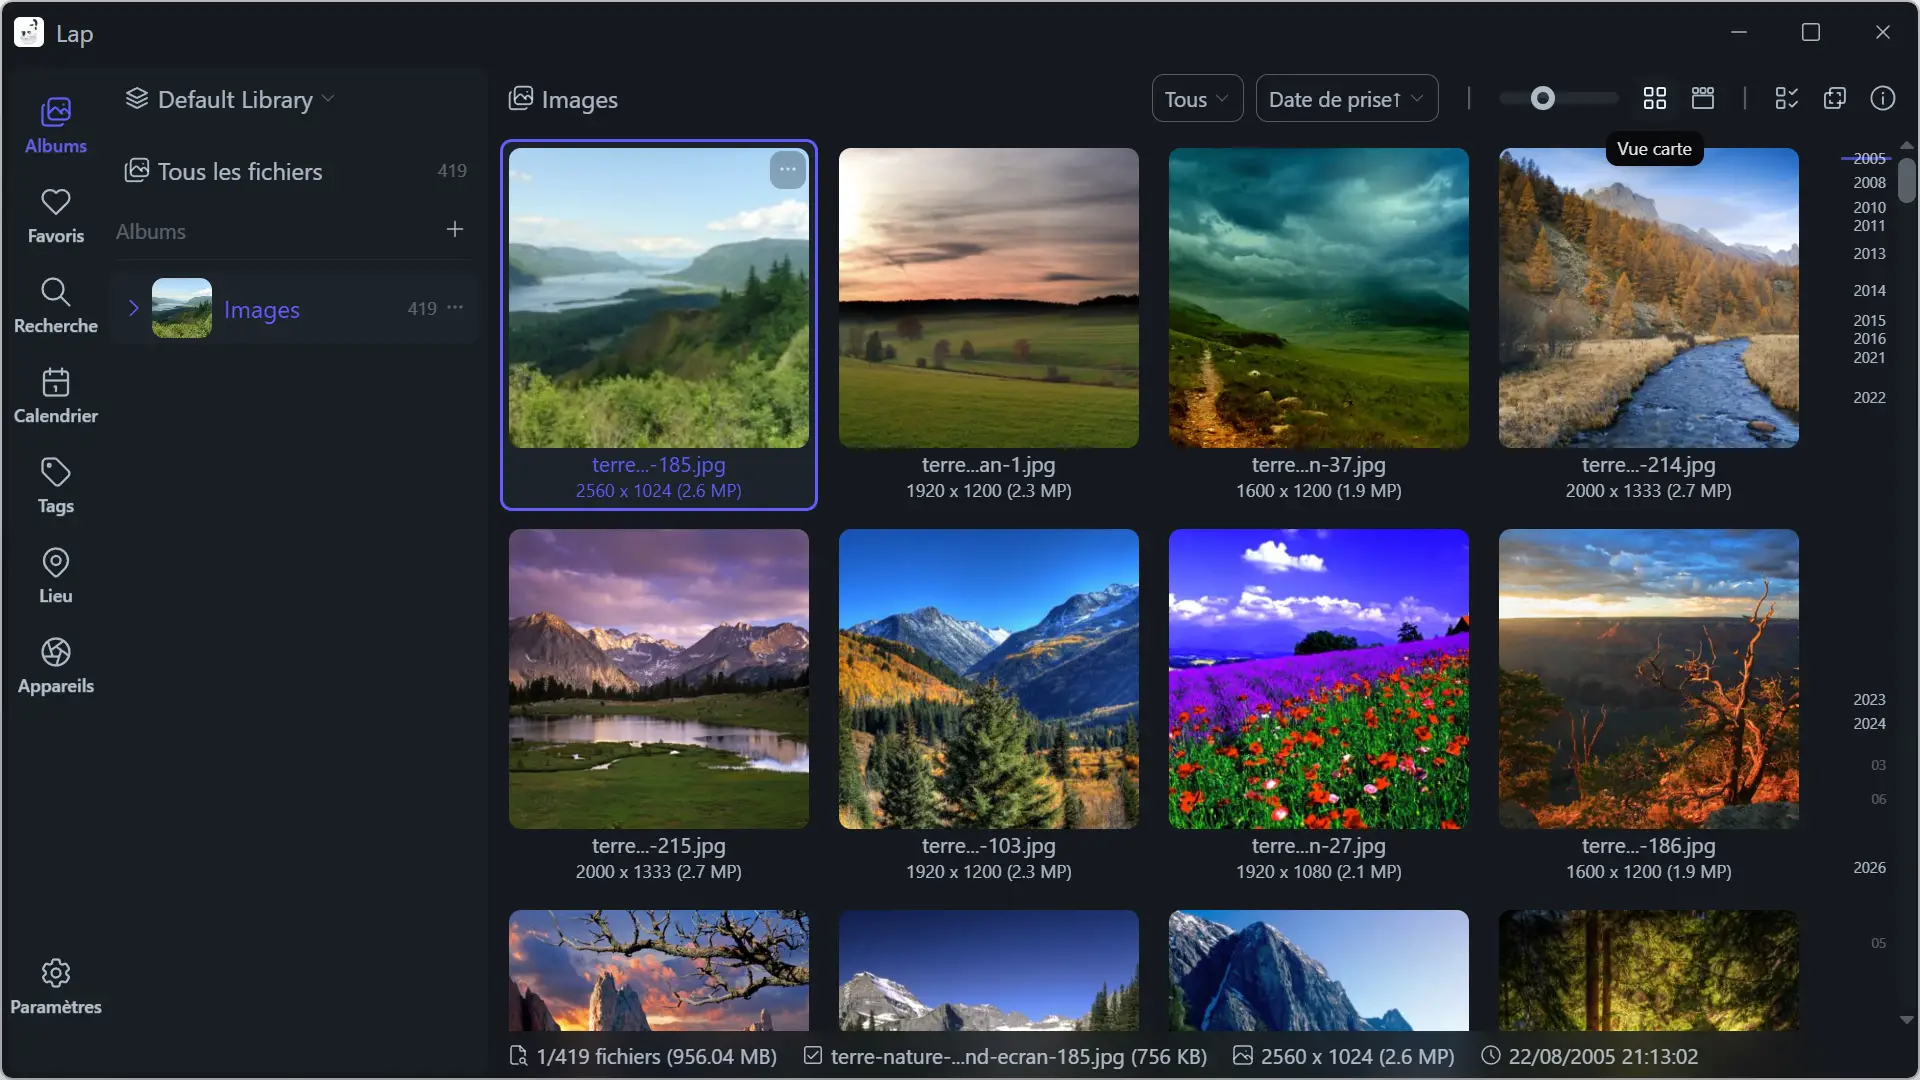Click the status text 1/419 fichiers (956.04 MB)

656,1056
